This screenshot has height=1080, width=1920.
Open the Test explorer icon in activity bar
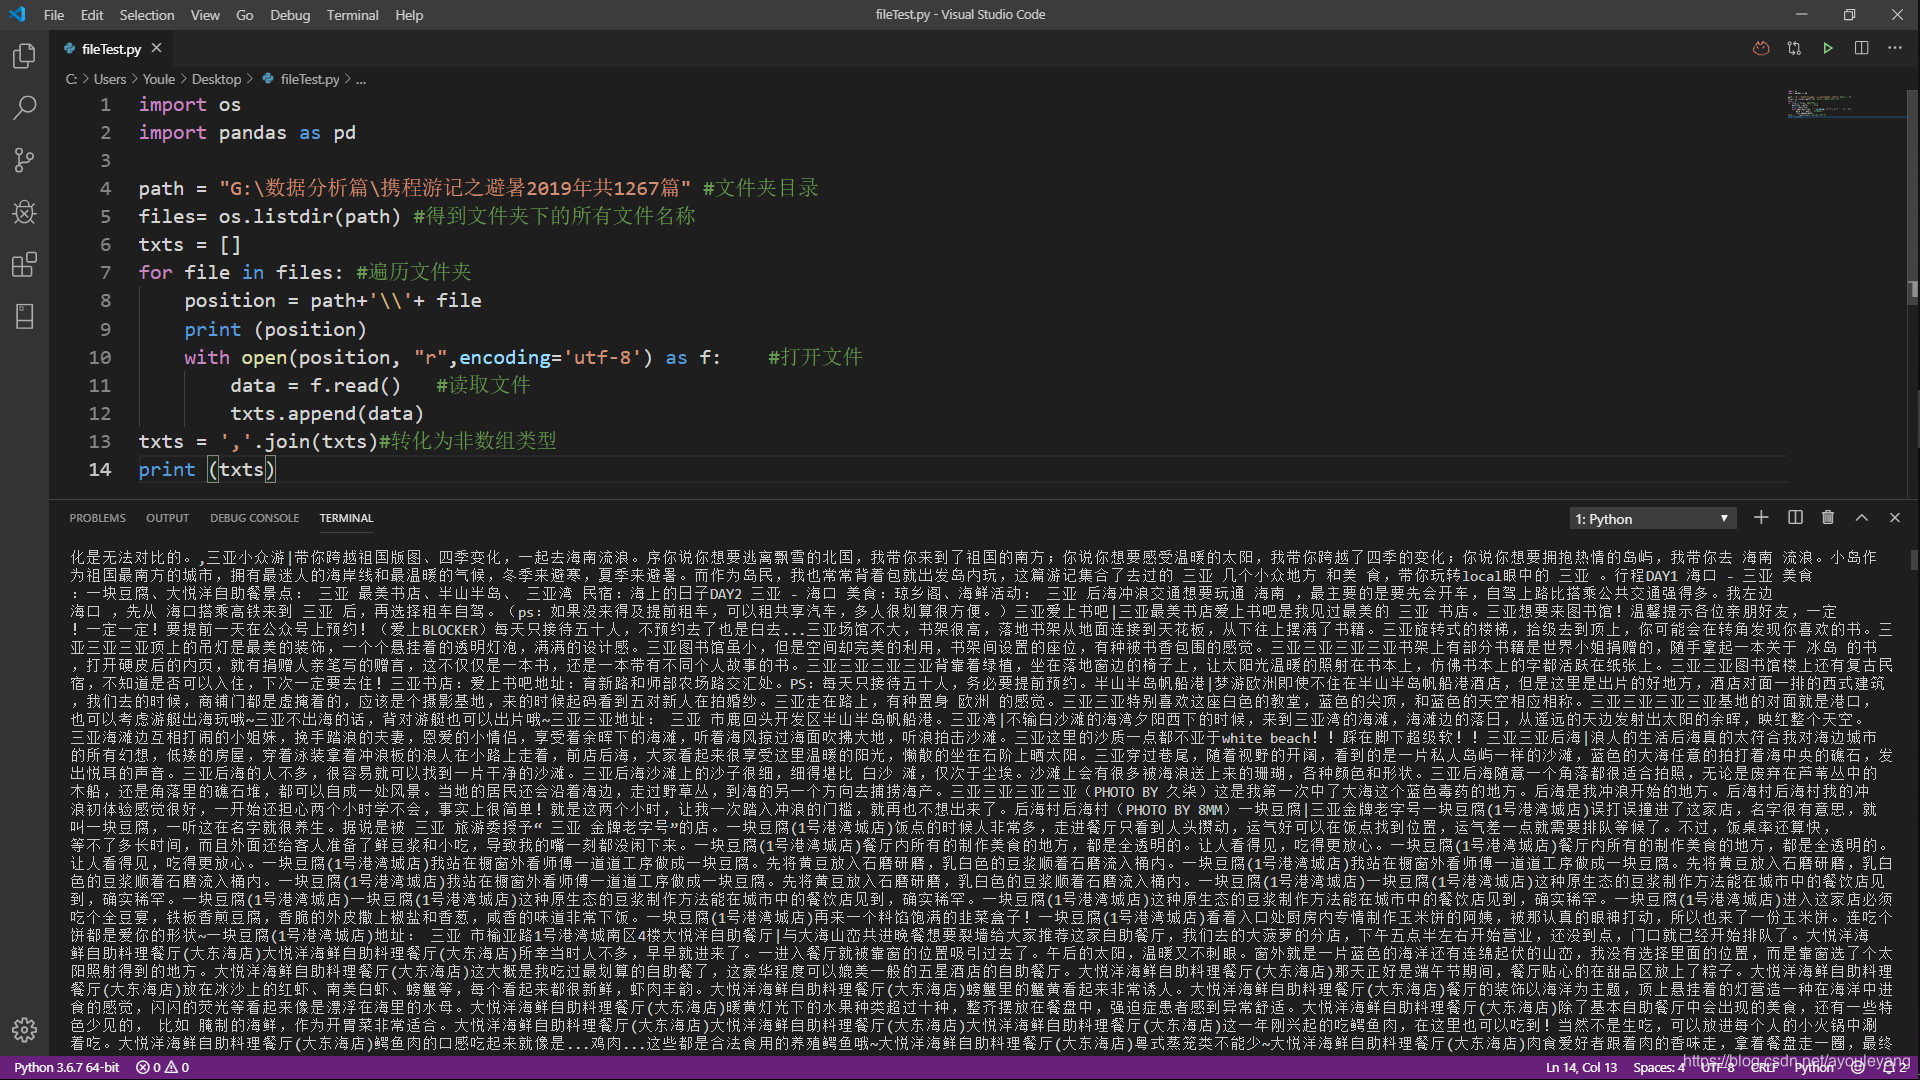24,317
